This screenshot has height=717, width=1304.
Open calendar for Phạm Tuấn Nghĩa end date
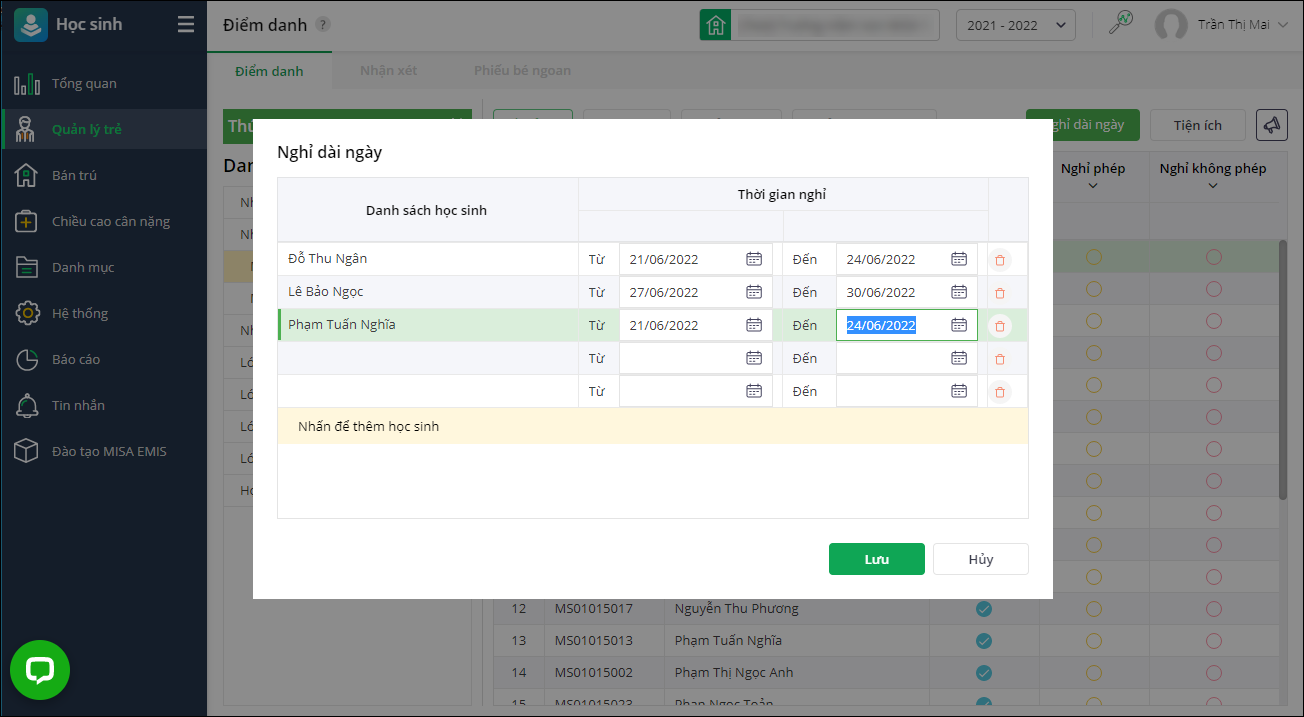point(959,325)
